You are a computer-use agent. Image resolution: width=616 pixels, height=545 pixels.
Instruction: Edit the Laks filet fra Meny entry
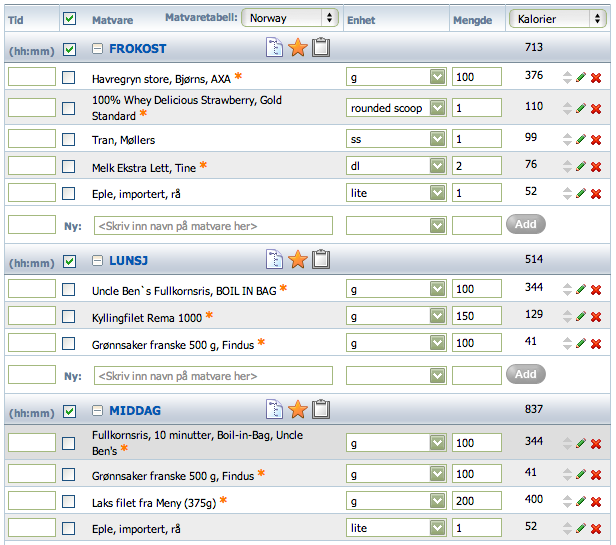coord(581,501)
